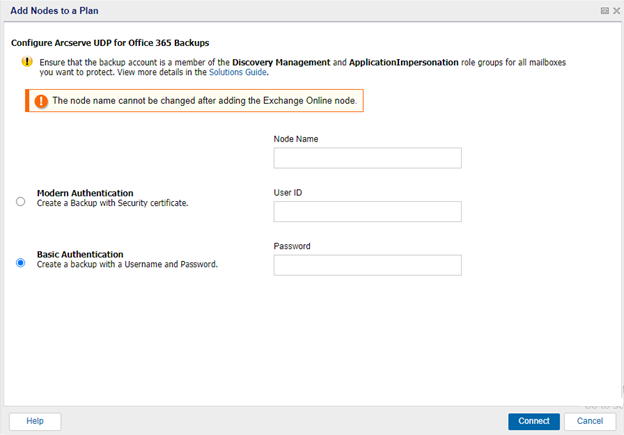Click the Connect button
The width and height of the screenshot is (624, 435).
click(x=534, y=421)
